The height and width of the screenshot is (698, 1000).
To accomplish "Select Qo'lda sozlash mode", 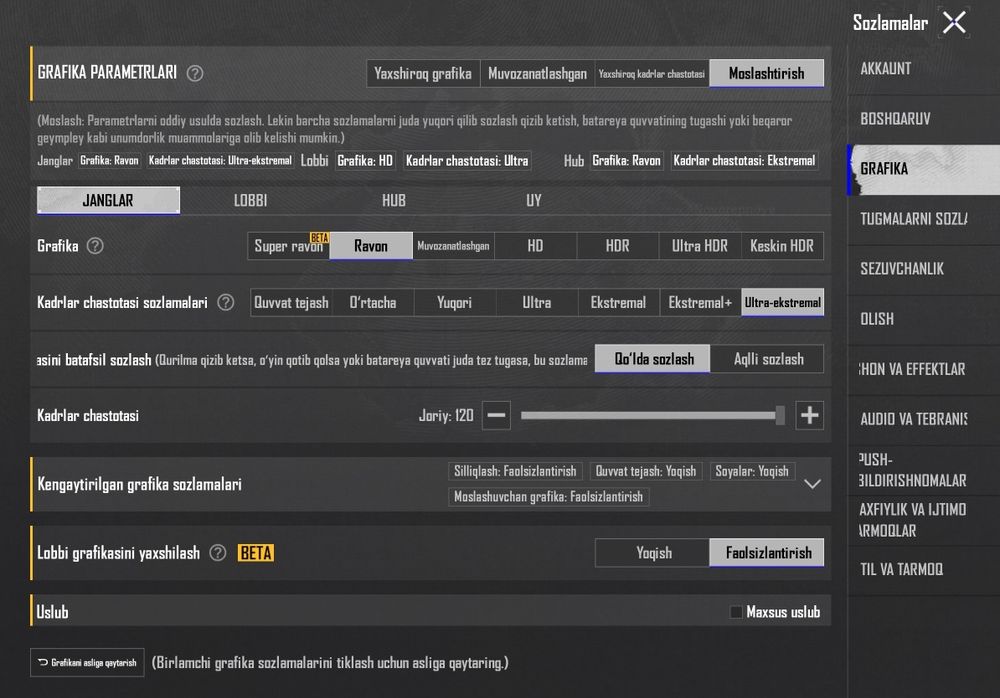I will coord(652,359).
